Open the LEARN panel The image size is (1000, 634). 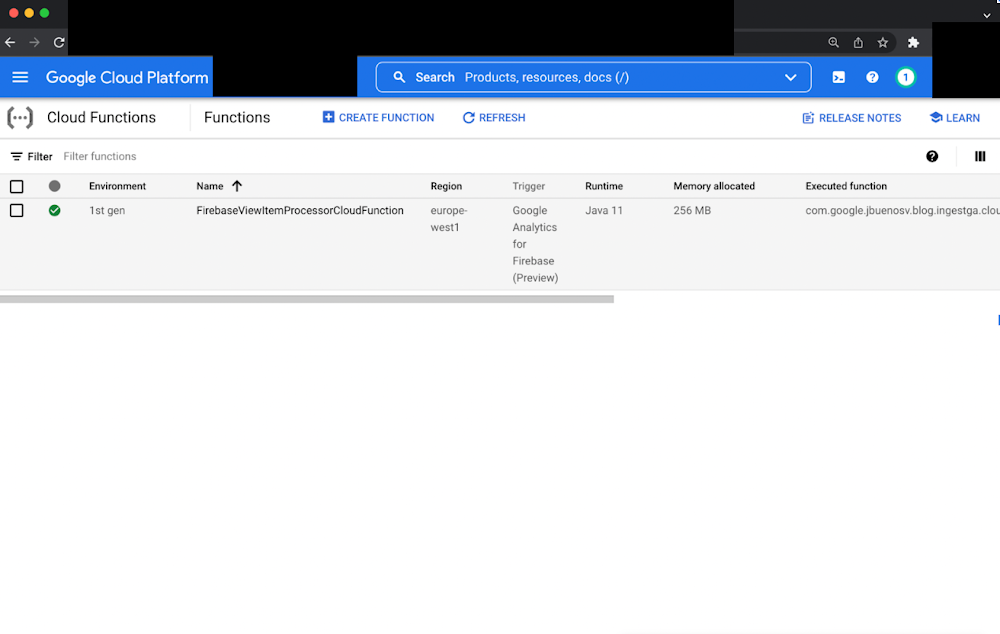point(955,118)
